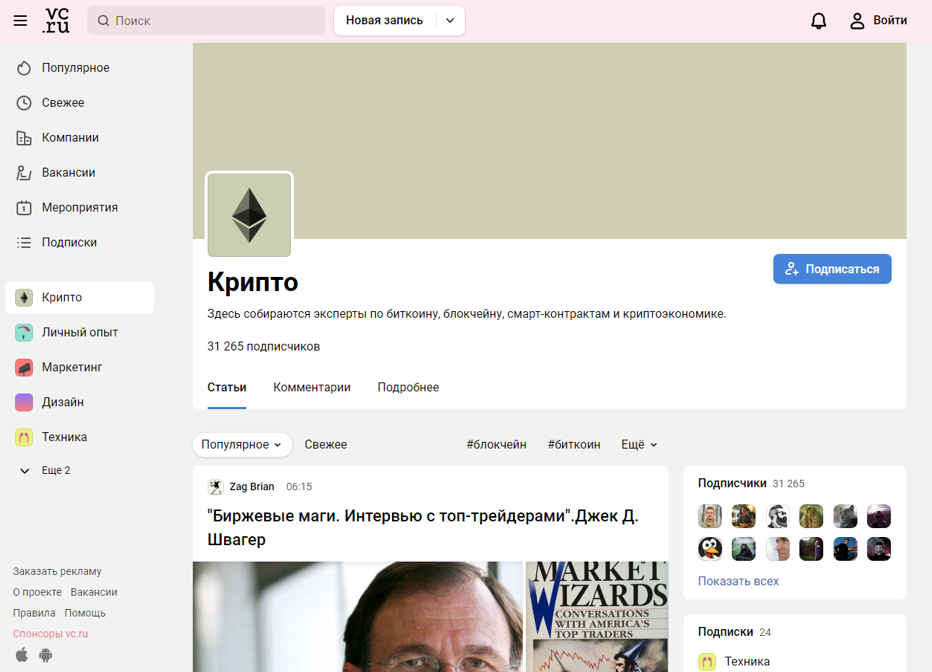Click the Помощь footer link

pyautogui.click(x=85, y=613)
